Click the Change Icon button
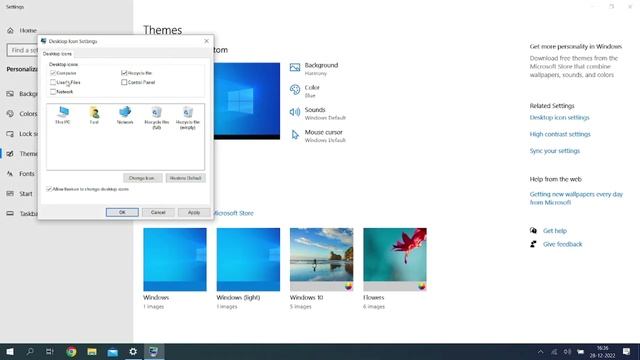The height and width of the screenshot is (360, 640). click(x=142, y=178)
